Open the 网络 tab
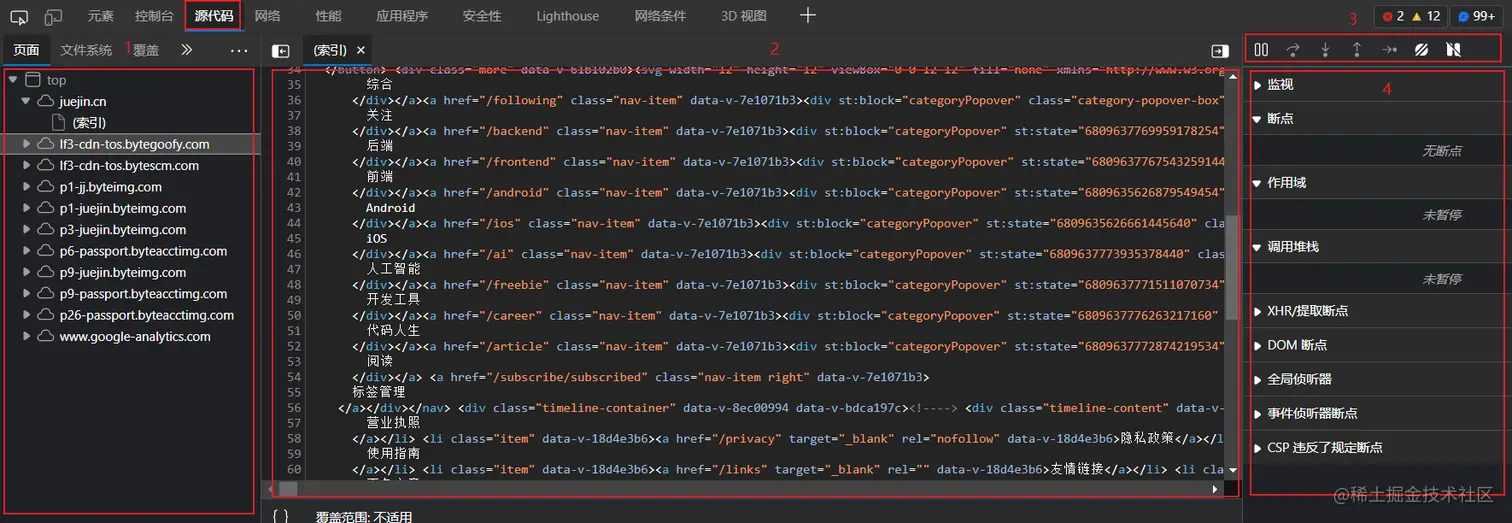Image resolution: width=1512 pixels, height=523 pixels. pyautogui.click(x=267, y=16)
